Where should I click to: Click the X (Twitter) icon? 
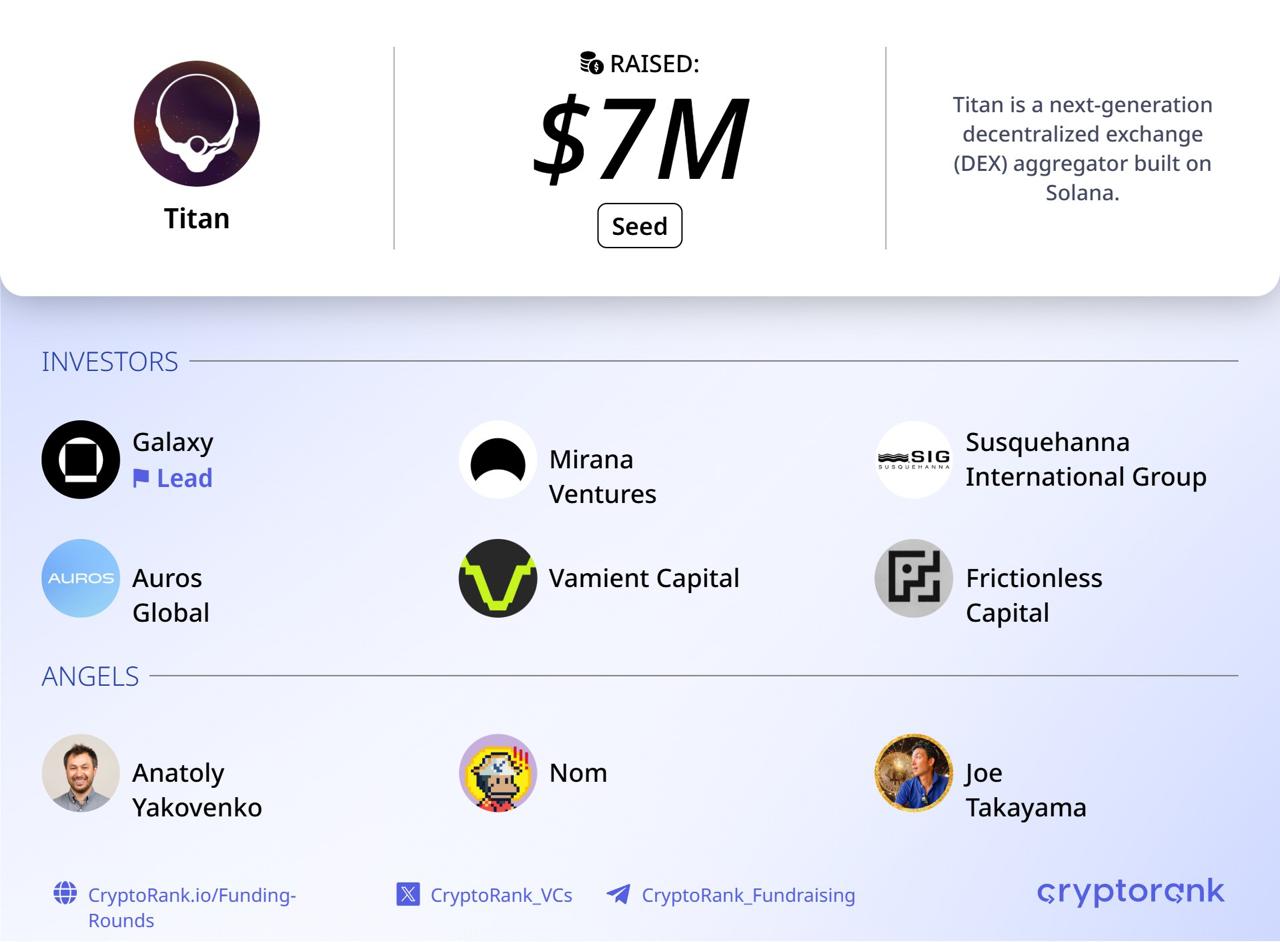(x=408, y=894)
